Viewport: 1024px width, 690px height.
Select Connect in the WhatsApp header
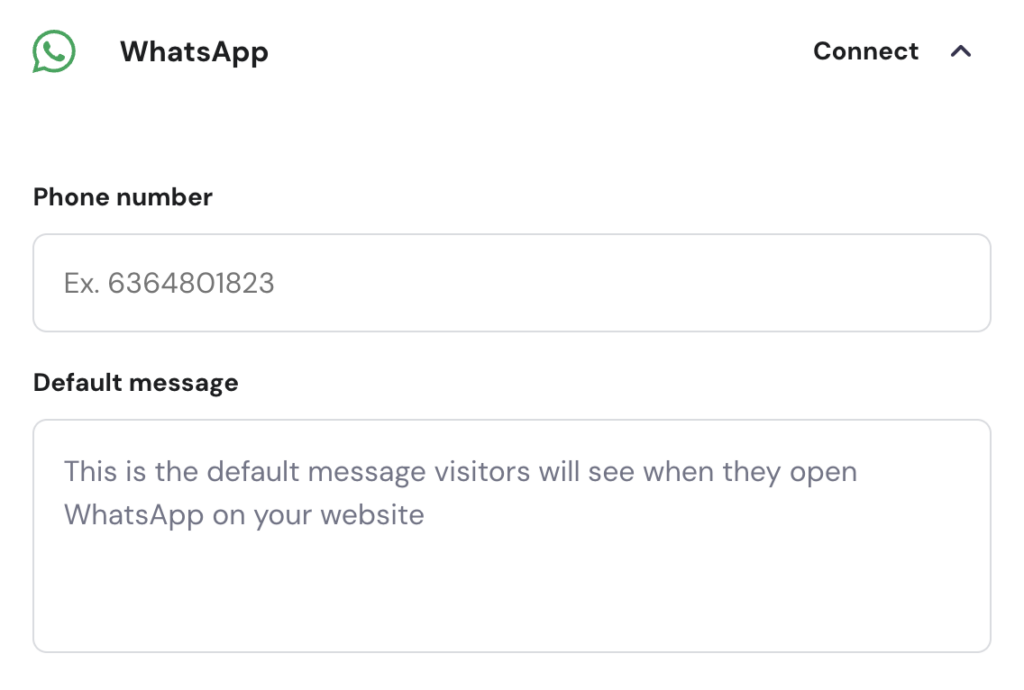pos(865,51)
